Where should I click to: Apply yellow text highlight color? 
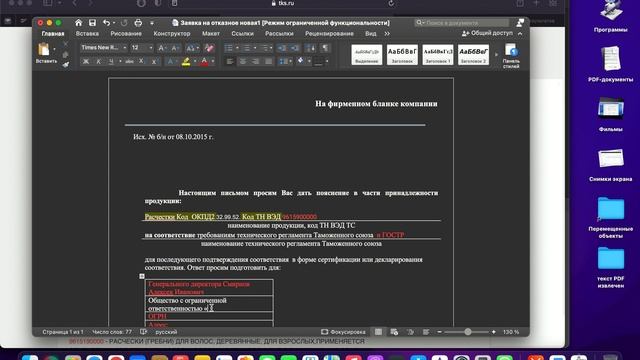[186, 61]
